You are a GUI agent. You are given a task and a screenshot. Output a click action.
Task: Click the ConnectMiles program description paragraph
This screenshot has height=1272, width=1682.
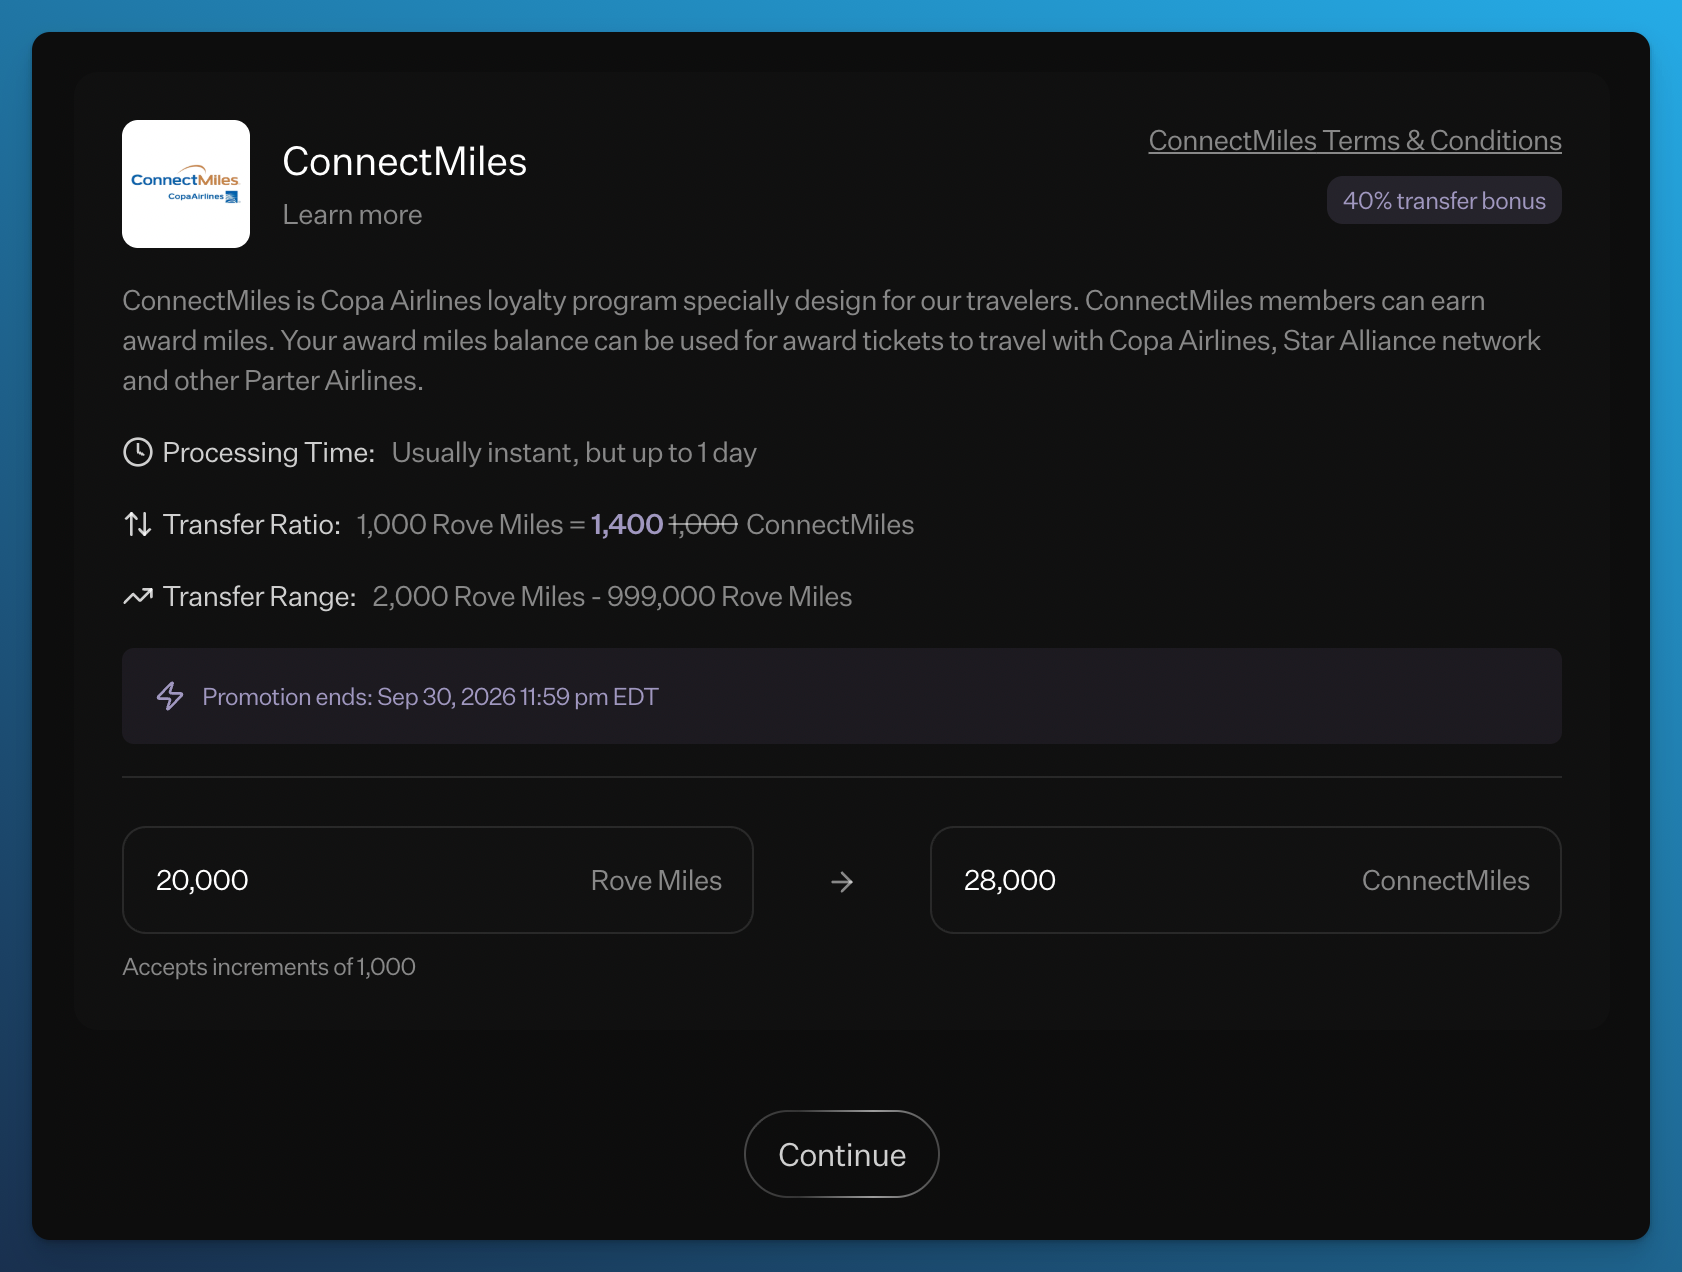pos(832,341)
